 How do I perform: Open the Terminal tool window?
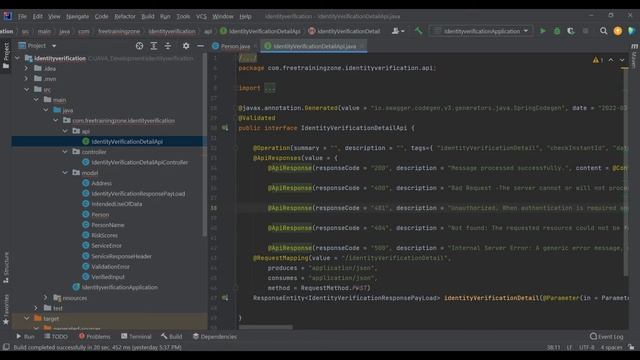click(136, 336)
